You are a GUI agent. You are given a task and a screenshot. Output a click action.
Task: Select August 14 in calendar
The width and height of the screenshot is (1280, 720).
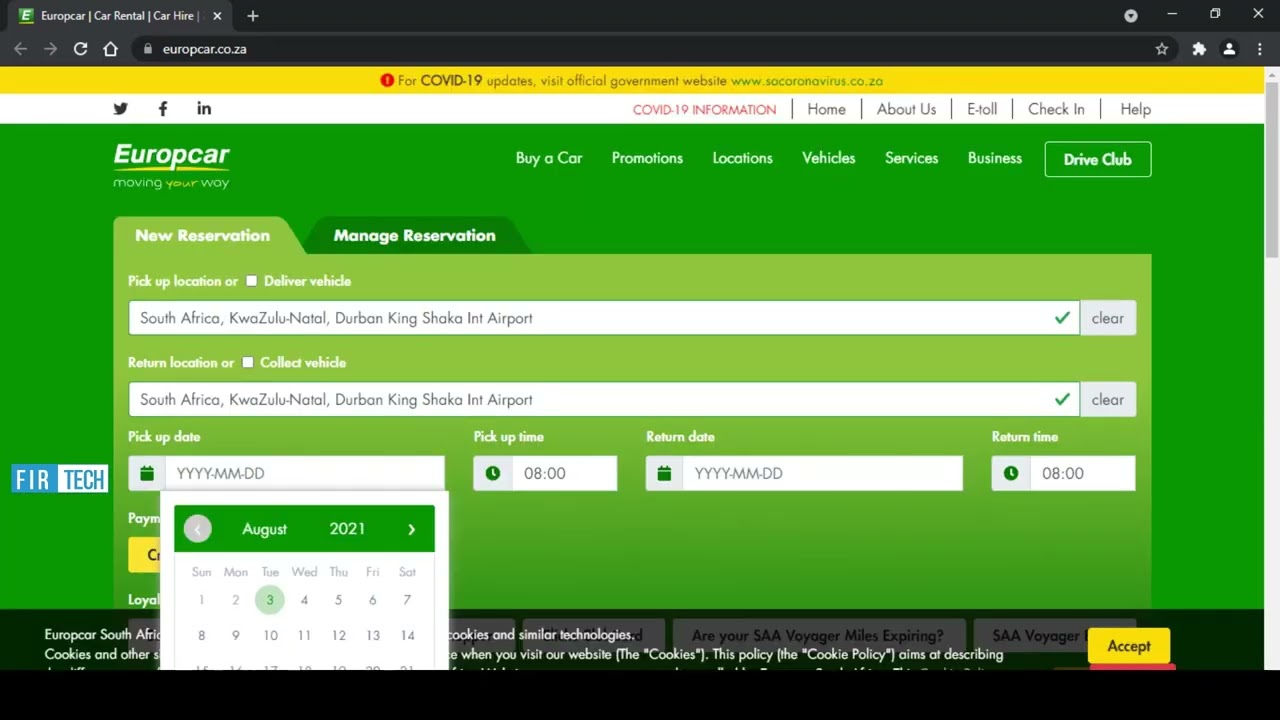click(407, 635)
